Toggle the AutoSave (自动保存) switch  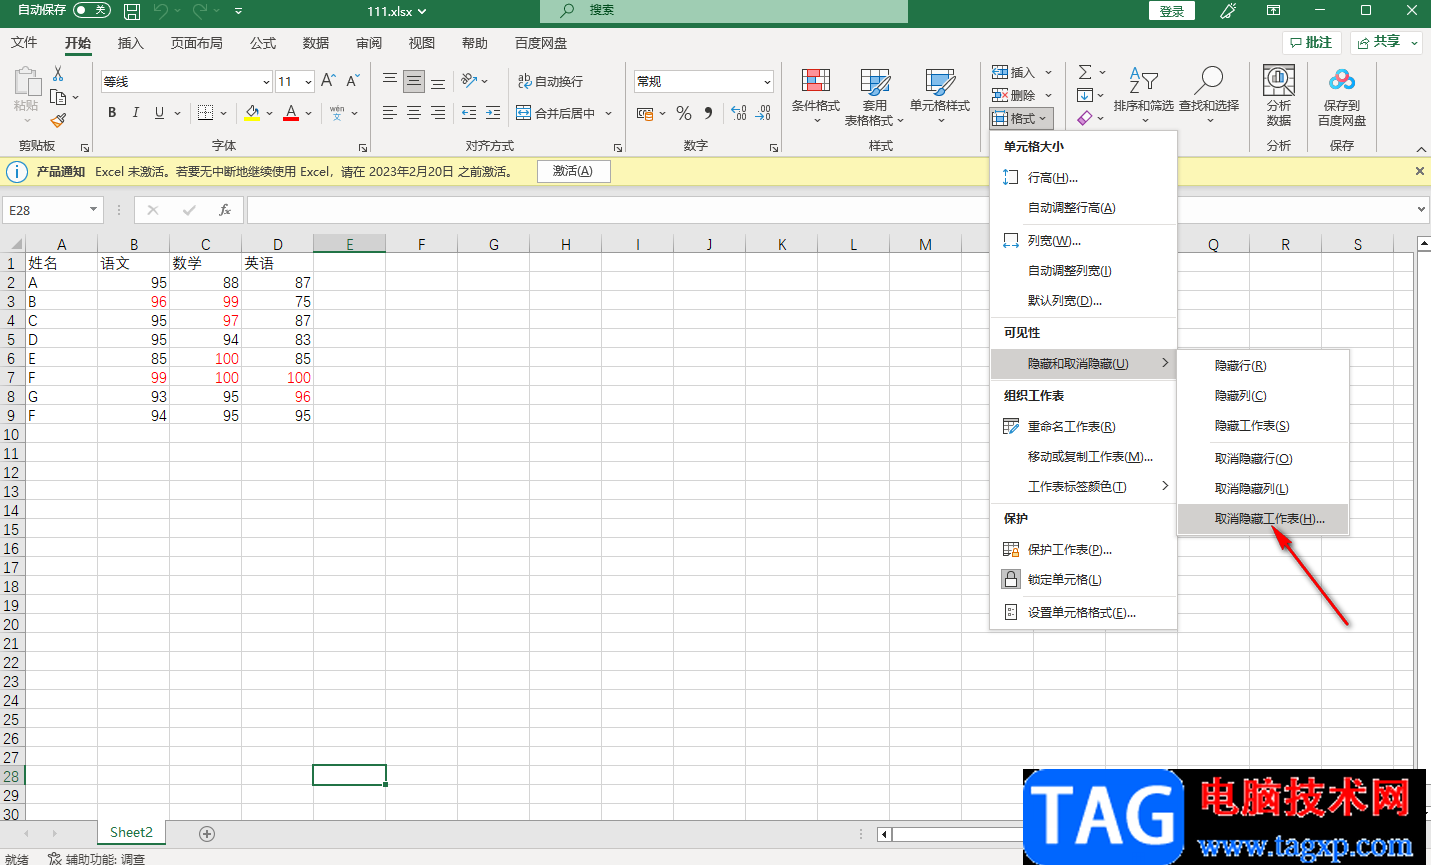(92, 10)
